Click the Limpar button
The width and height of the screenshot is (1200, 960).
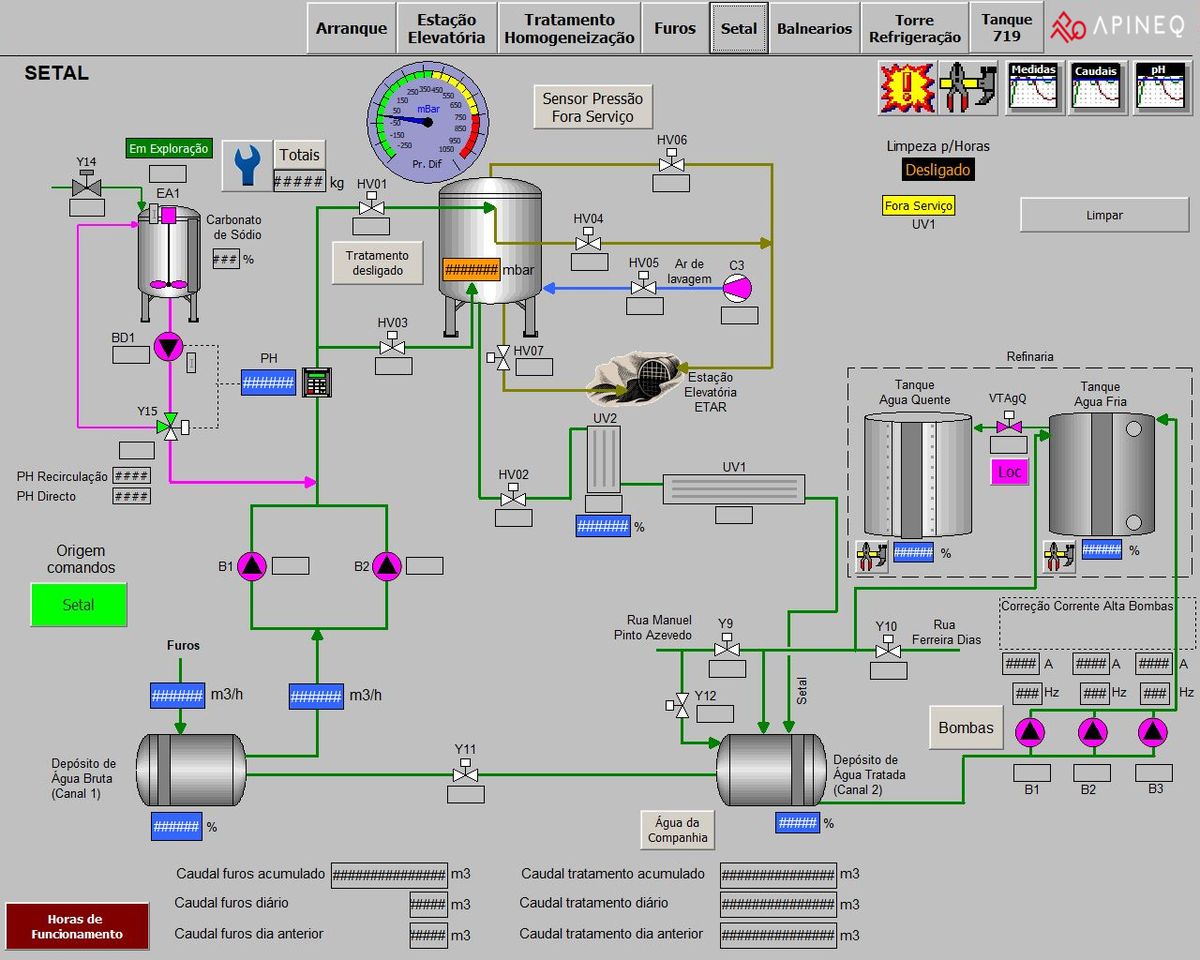coord(1105,215)
